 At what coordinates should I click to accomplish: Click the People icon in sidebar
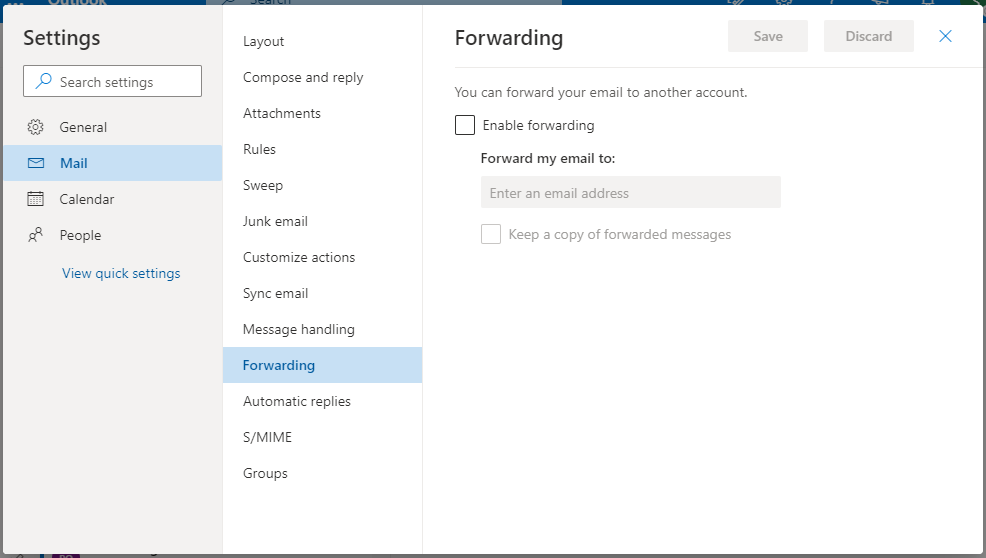36,235
